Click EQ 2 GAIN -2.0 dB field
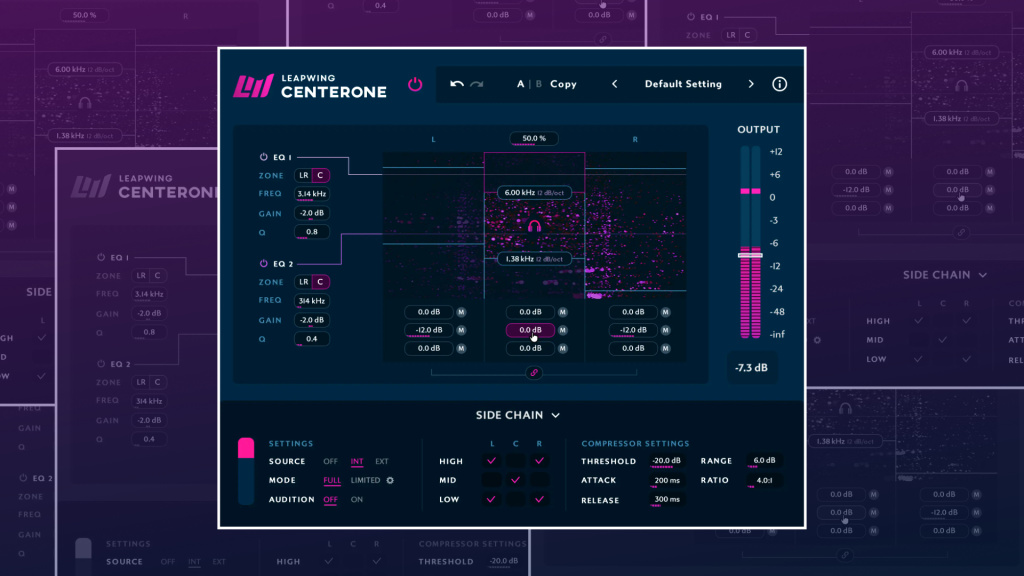This screenshot has height=576, width=1024. tap(312, 320)
